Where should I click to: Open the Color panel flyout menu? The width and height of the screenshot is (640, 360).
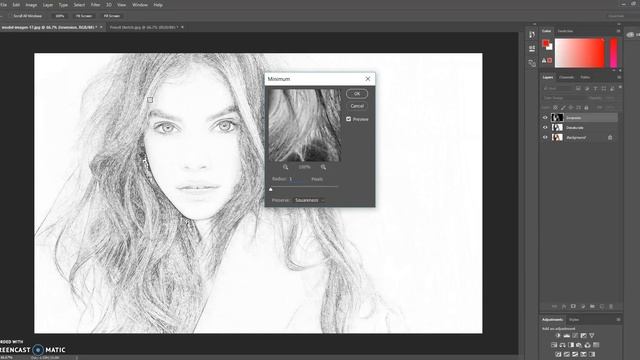pyautogui.click(x=618, y=31)
